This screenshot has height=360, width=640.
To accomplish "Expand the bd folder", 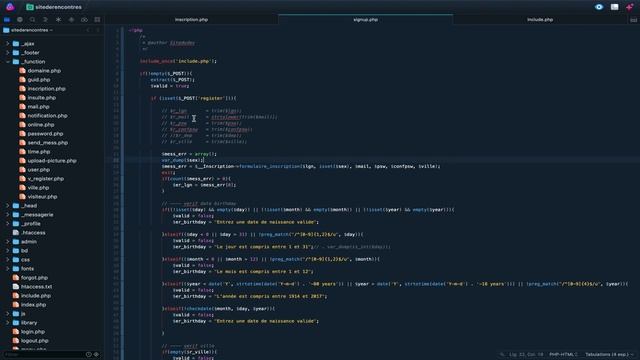I will 7,250.
